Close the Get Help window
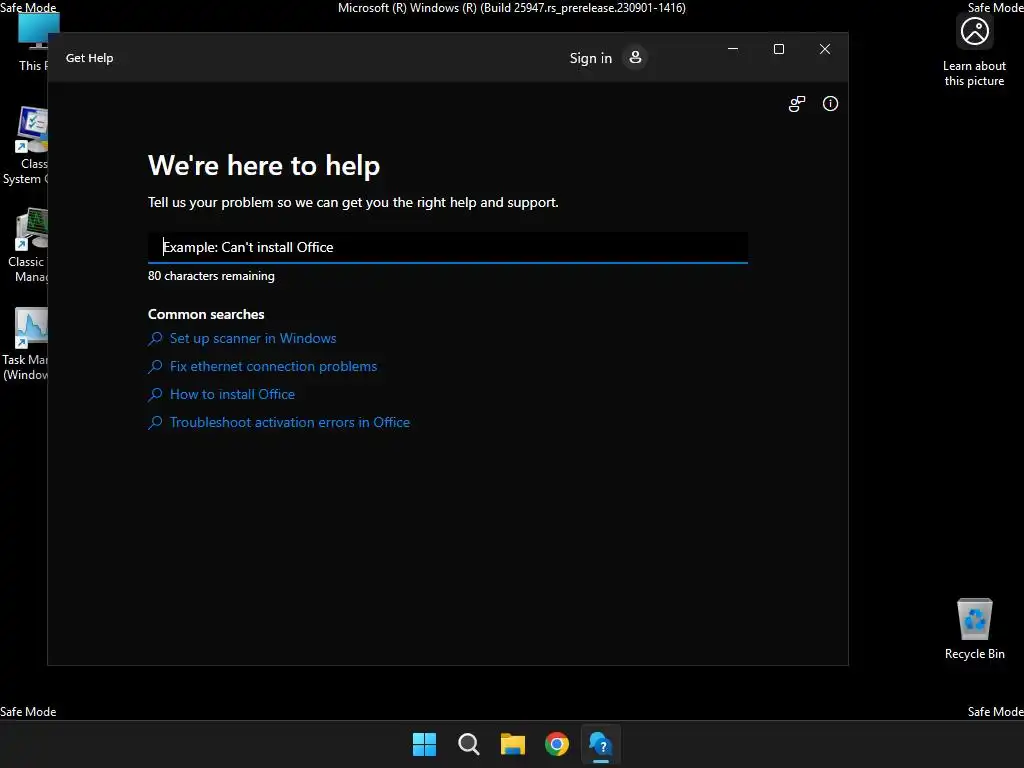 [x=825, y=49]
